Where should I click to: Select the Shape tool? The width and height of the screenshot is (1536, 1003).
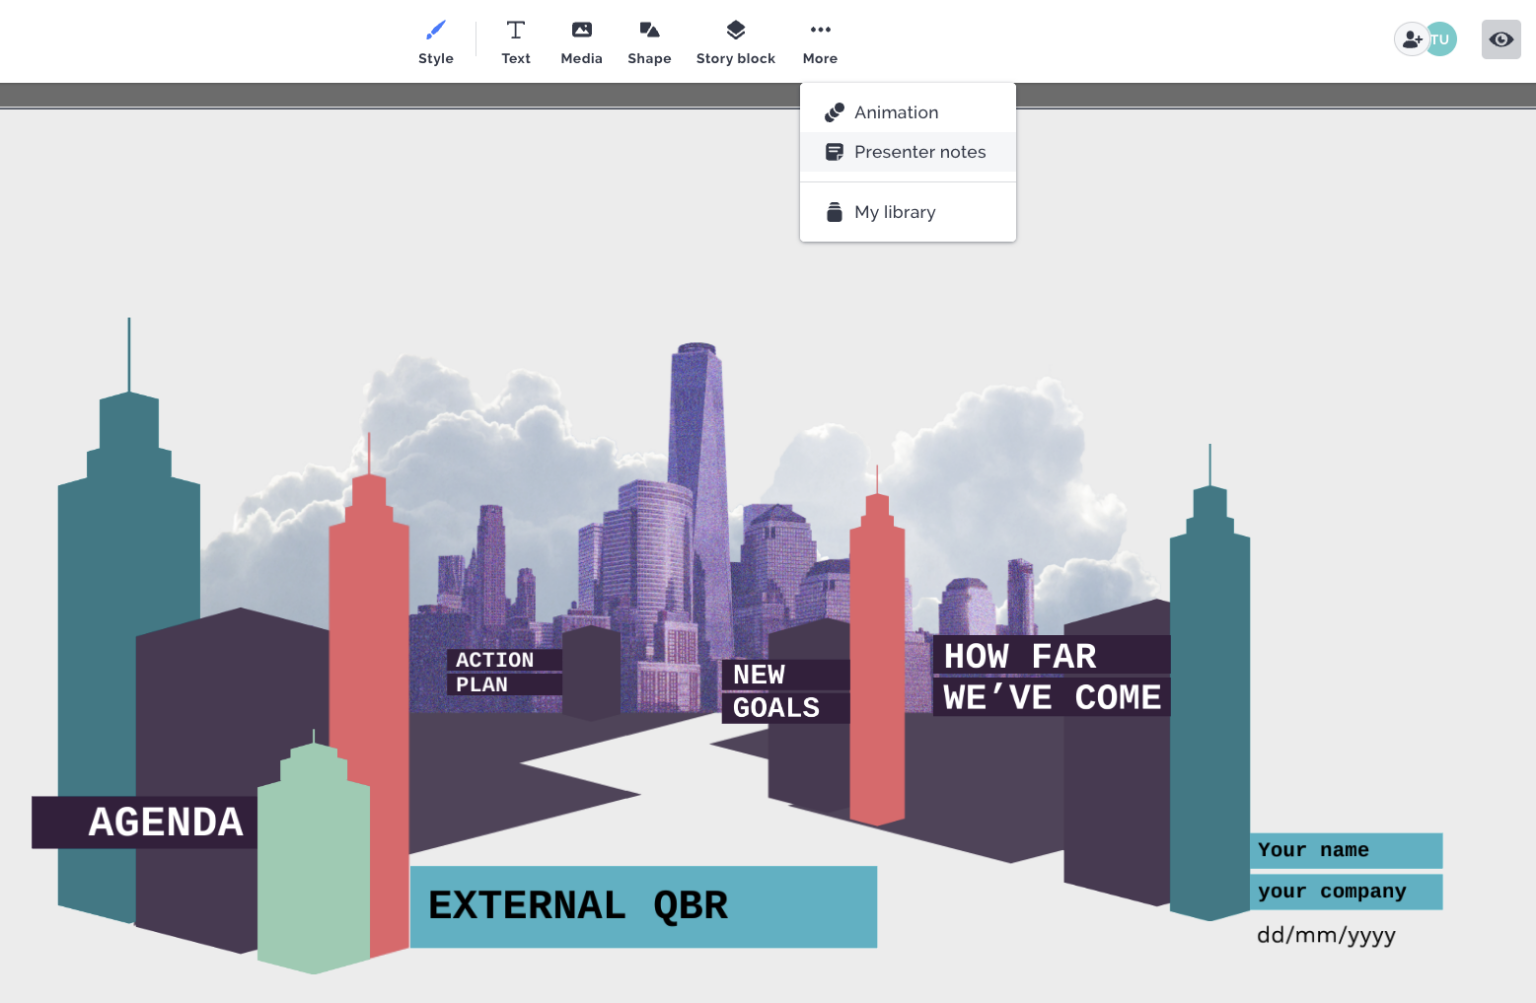[649, 40]
